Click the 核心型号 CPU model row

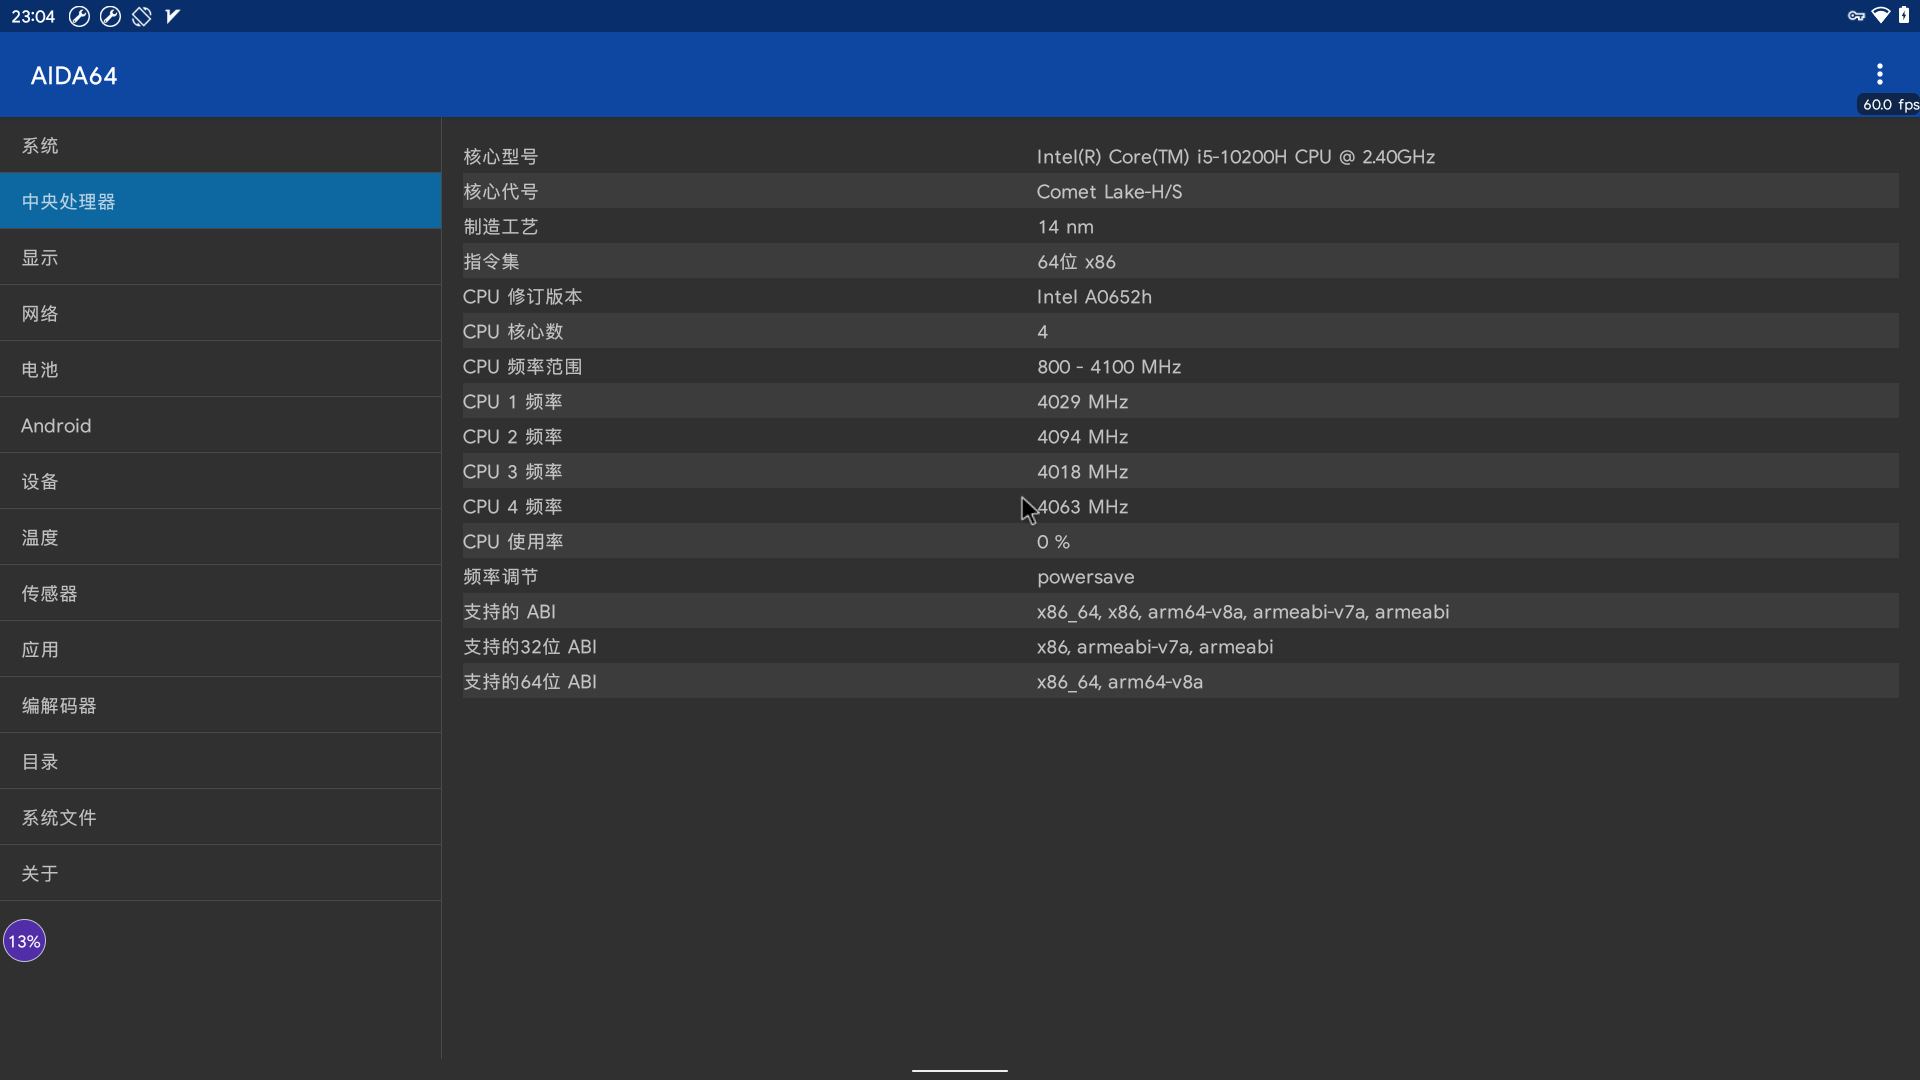click(x=1180, y=157)
